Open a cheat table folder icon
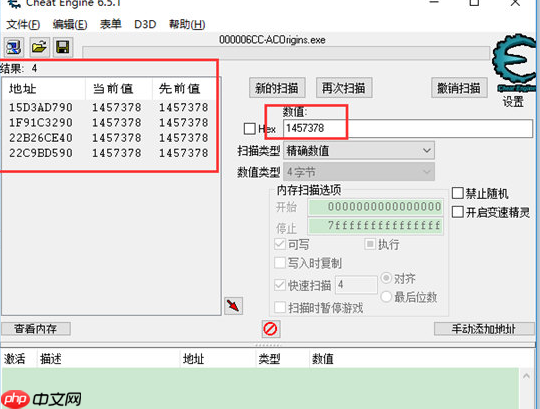This screenshot has width=540, height=409. [39, 47]
